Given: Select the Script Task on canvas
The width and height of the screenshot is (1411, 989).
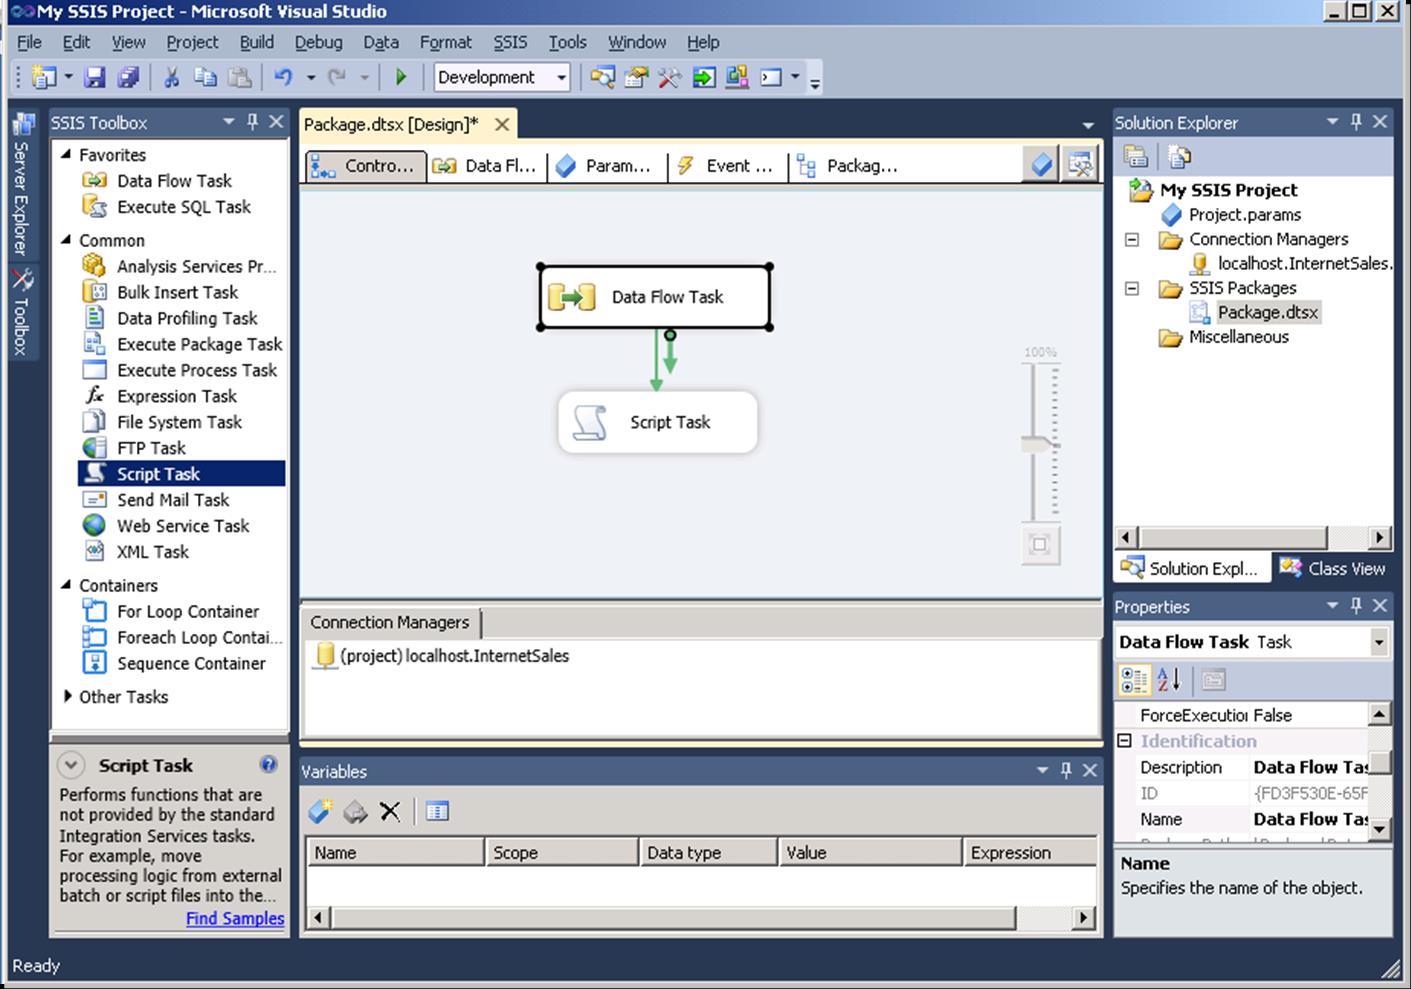Looking at the screenshot, I should coord(658,422).
